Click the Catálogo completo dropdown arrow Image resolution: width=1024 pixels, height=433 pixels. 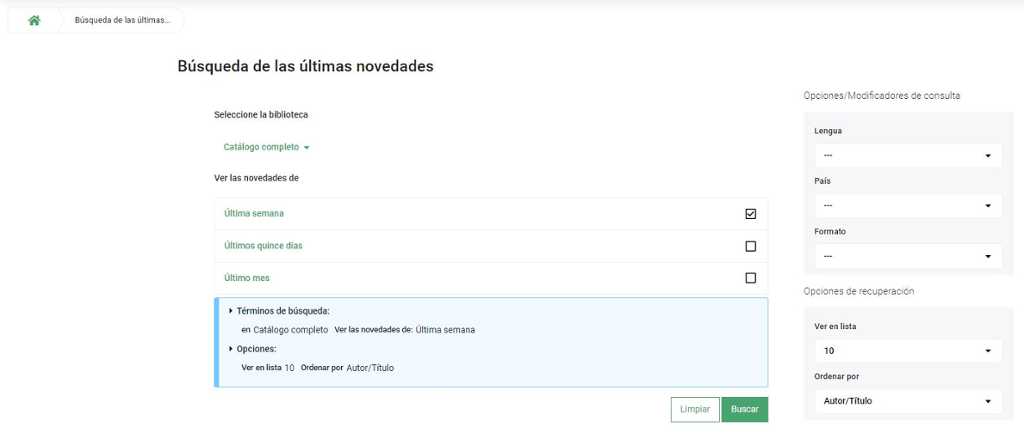(307, 148)
